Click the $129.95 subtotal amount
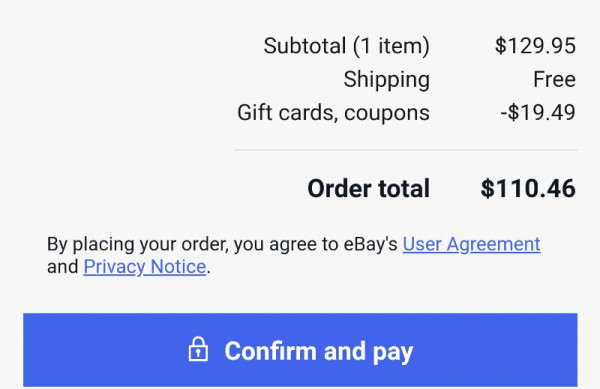 click(535, 46)
